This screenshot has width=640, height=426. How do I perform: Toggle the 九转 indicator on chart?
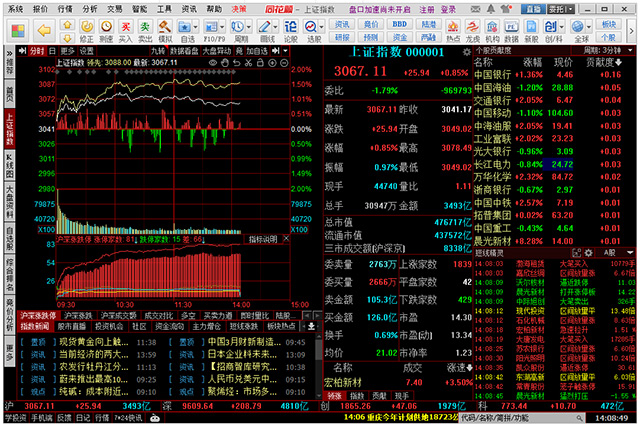tap(158, 50)
